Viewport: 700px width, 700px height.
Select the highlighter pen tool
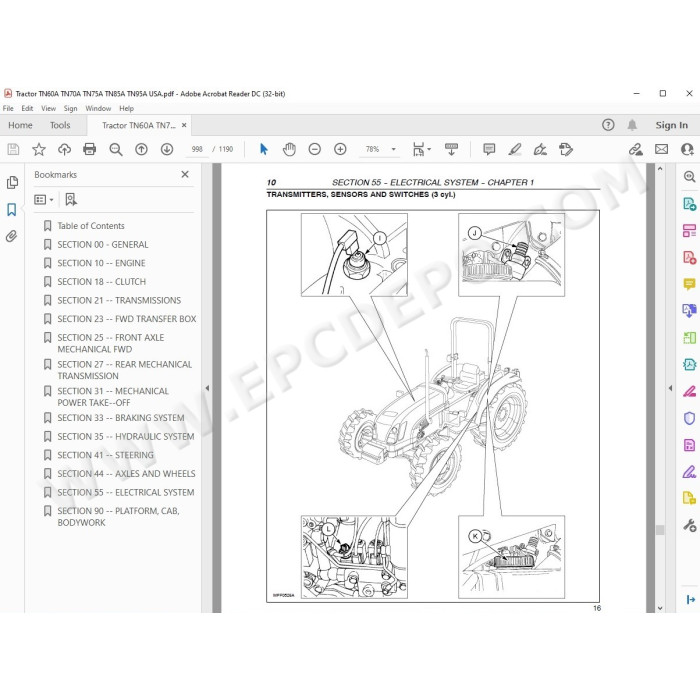tap(515, 149)
